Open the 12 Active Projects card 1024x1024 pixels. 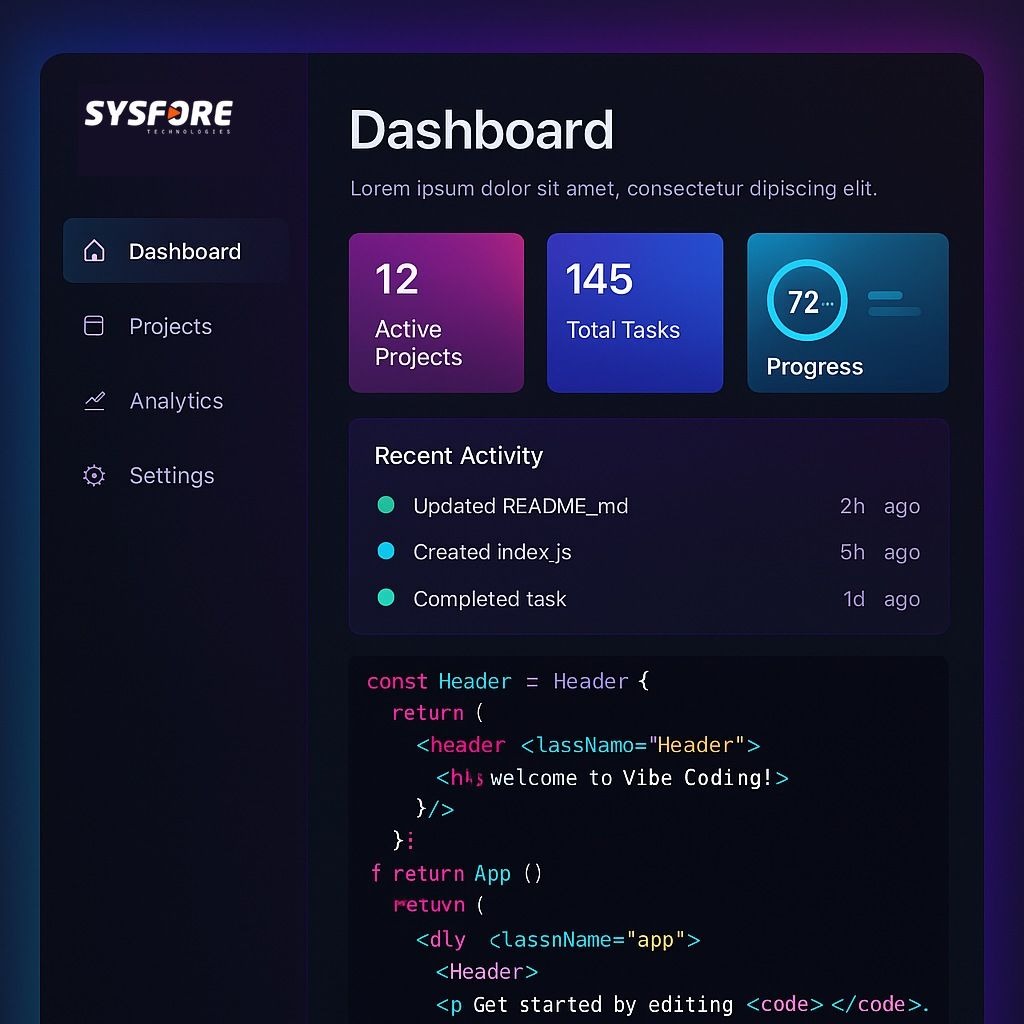tap(436, 311)
